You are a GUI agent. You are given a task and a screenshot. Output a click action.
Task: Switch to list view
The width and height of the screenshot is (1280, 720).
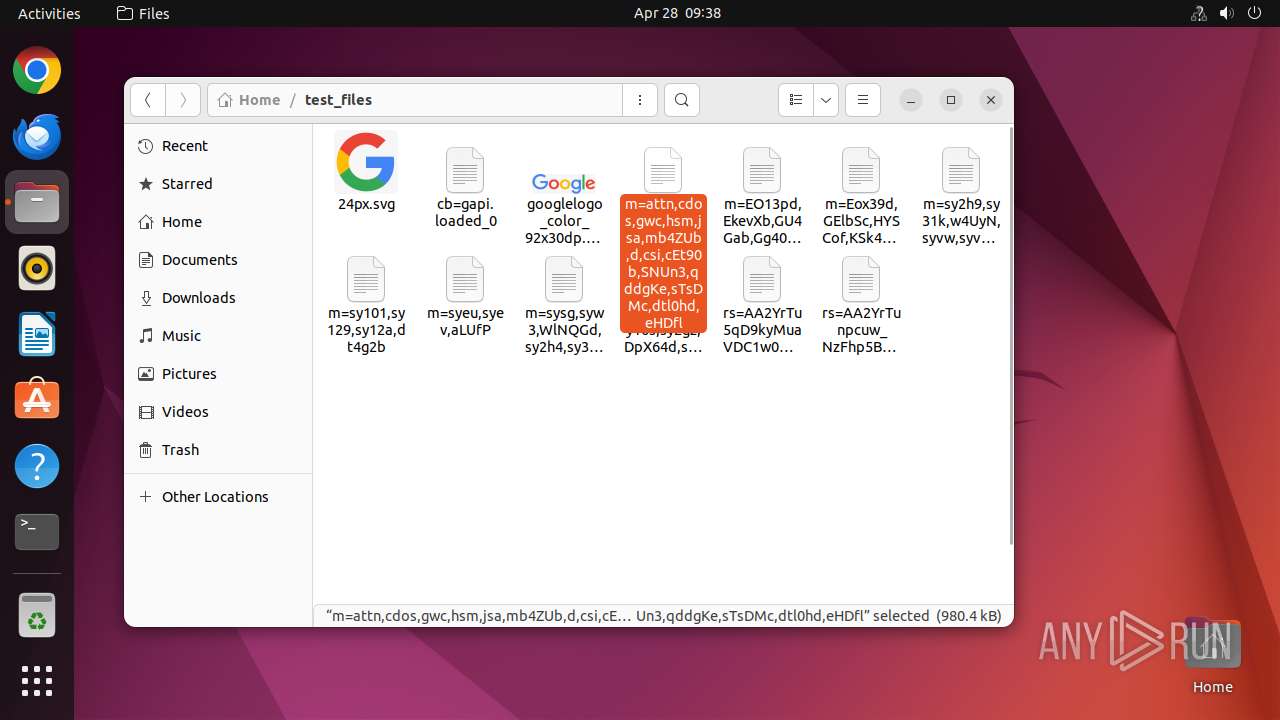point(796,100)
